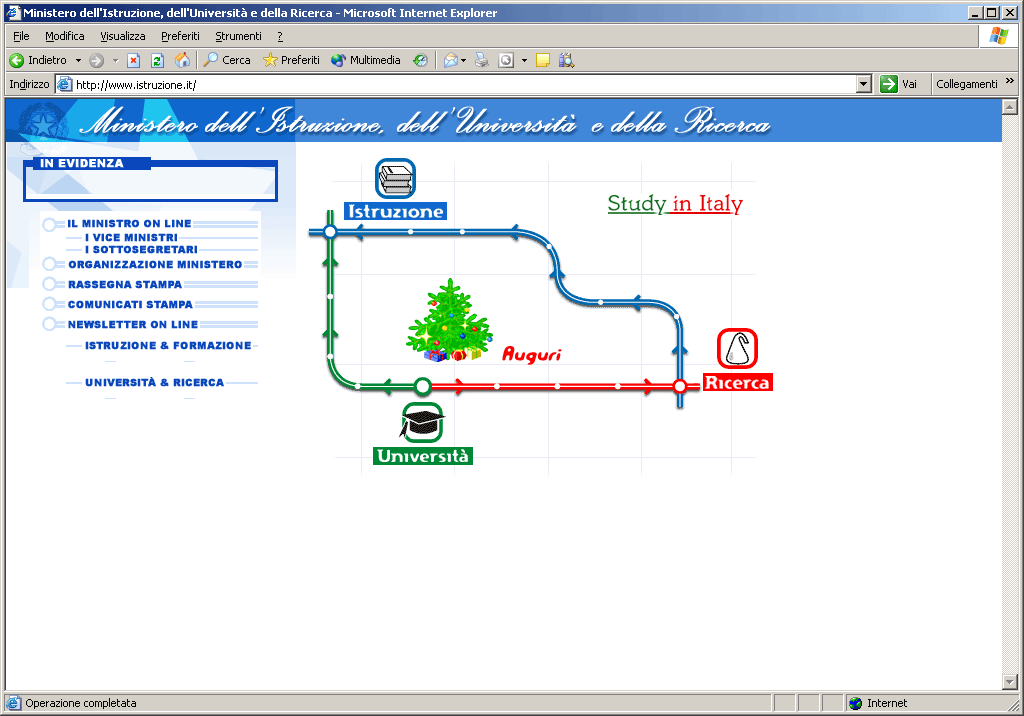Click the status bar page icon

click(x=13, y=703)
